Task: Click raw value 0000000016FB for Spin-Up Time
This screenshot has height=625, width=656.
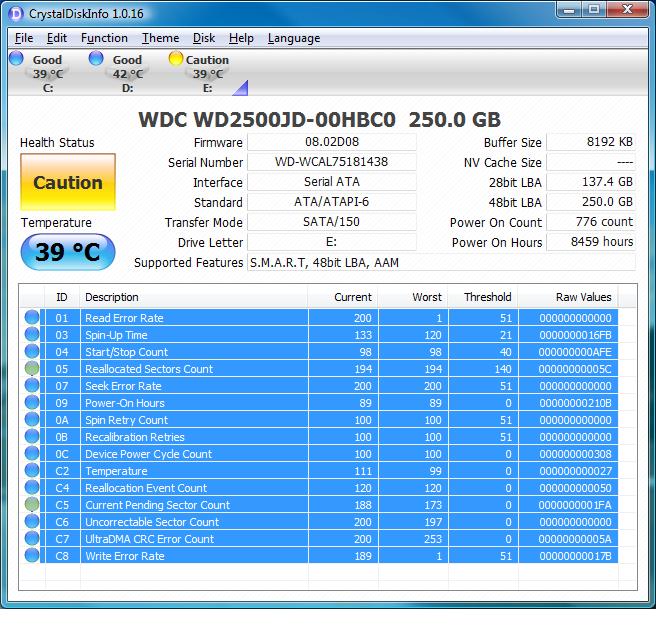Action: (x=575, y=335)
